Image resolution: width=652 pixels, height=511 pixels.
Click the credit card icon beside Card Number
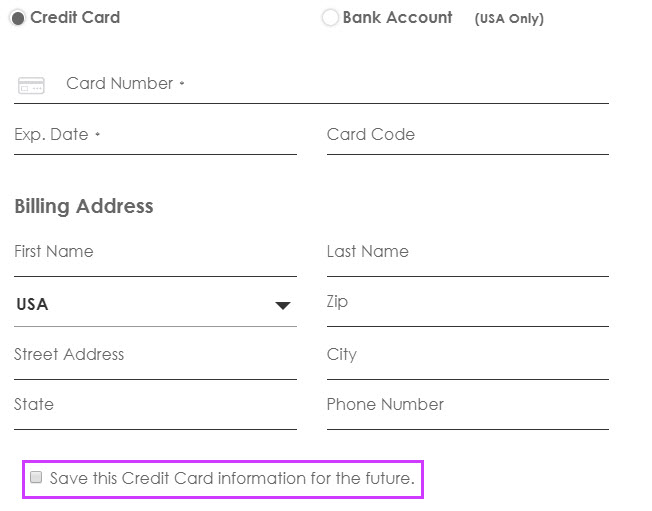pos(31,85)
